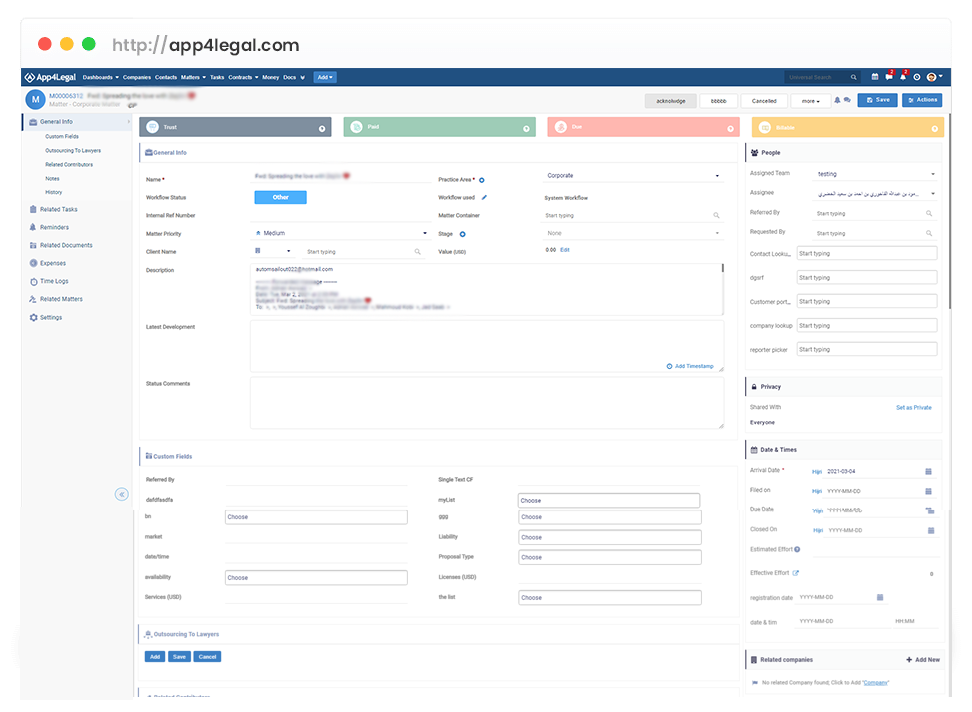972x712 pixels.
Task: Open the Dashboards menu
Action: pos(100,77)
